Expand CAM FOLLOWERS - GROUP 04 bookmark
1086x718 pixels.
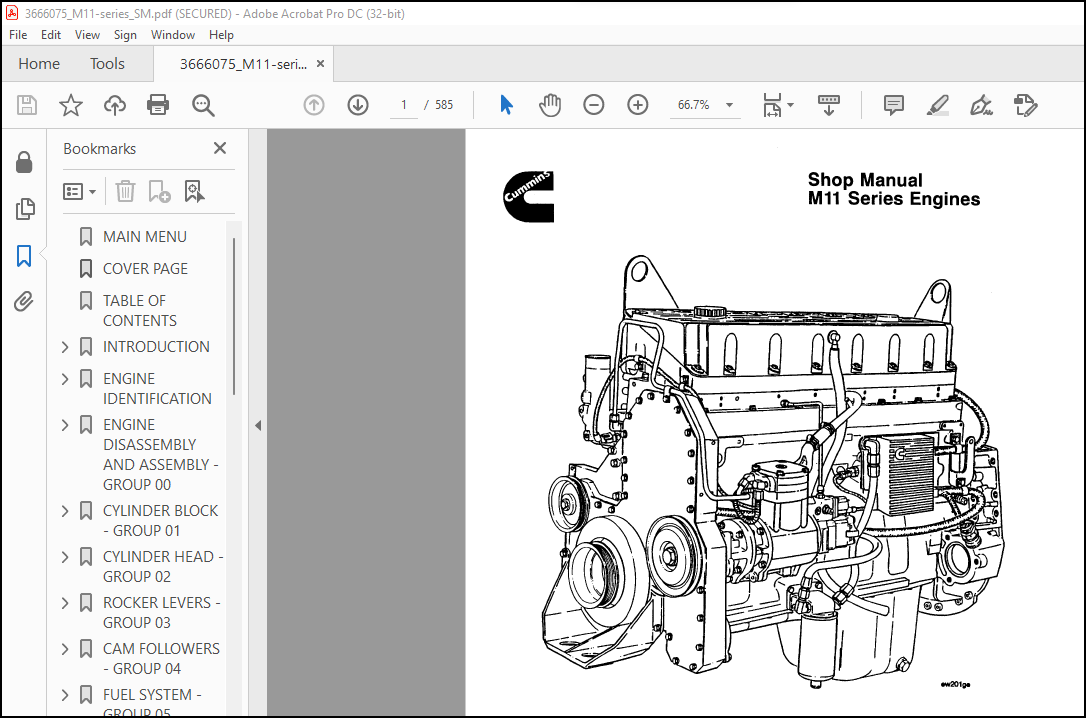click(x=65, y=649)
